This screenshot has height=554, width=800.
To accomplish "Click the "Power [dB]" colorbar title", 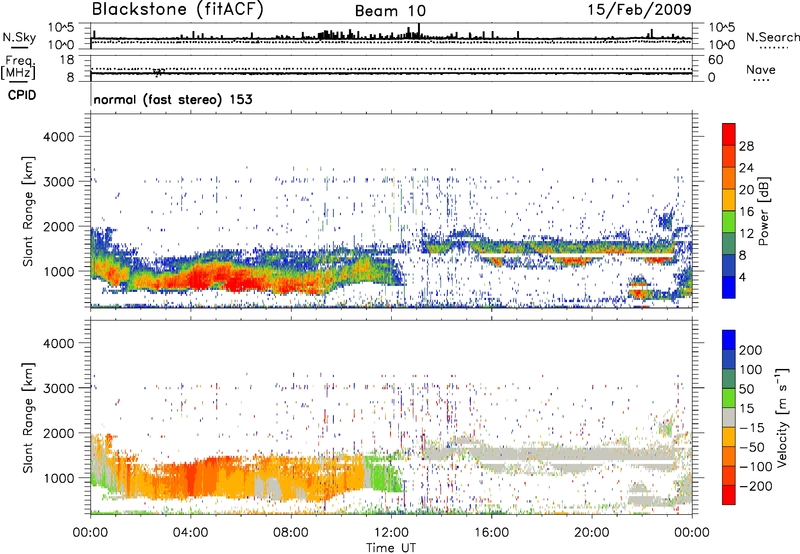I will [x=763, y=211].
